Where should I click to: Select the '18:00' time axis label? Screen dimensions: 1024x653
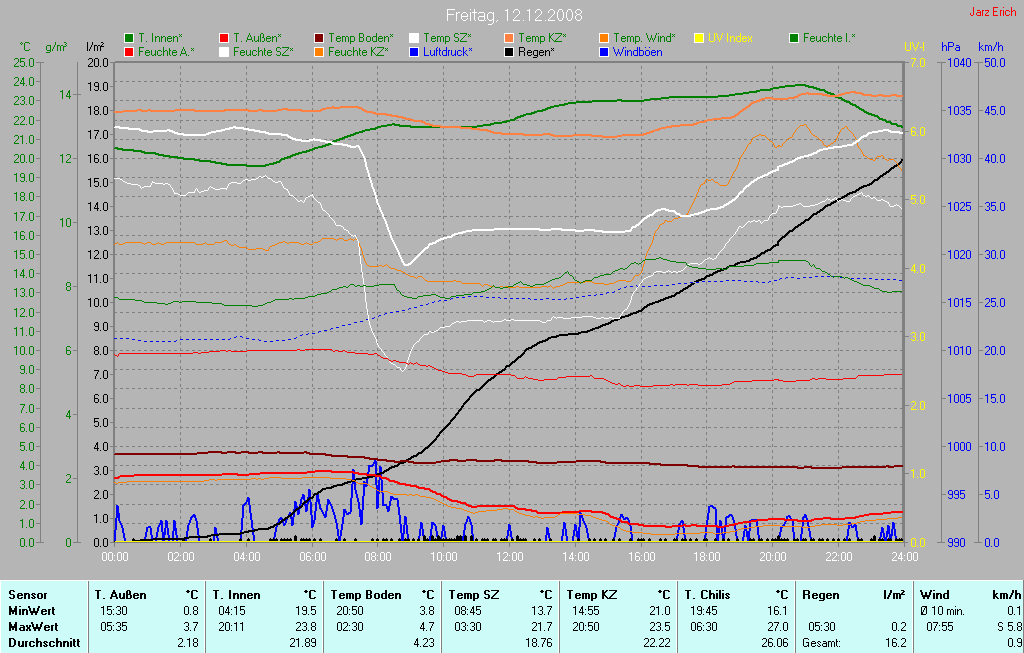click(707, 557)
